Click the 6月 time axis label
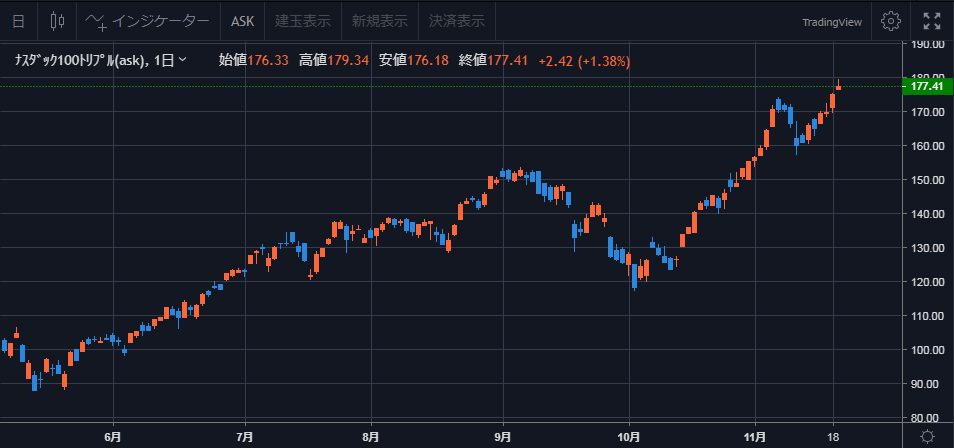Screen dimensions: 954x448 pos(114,436)
